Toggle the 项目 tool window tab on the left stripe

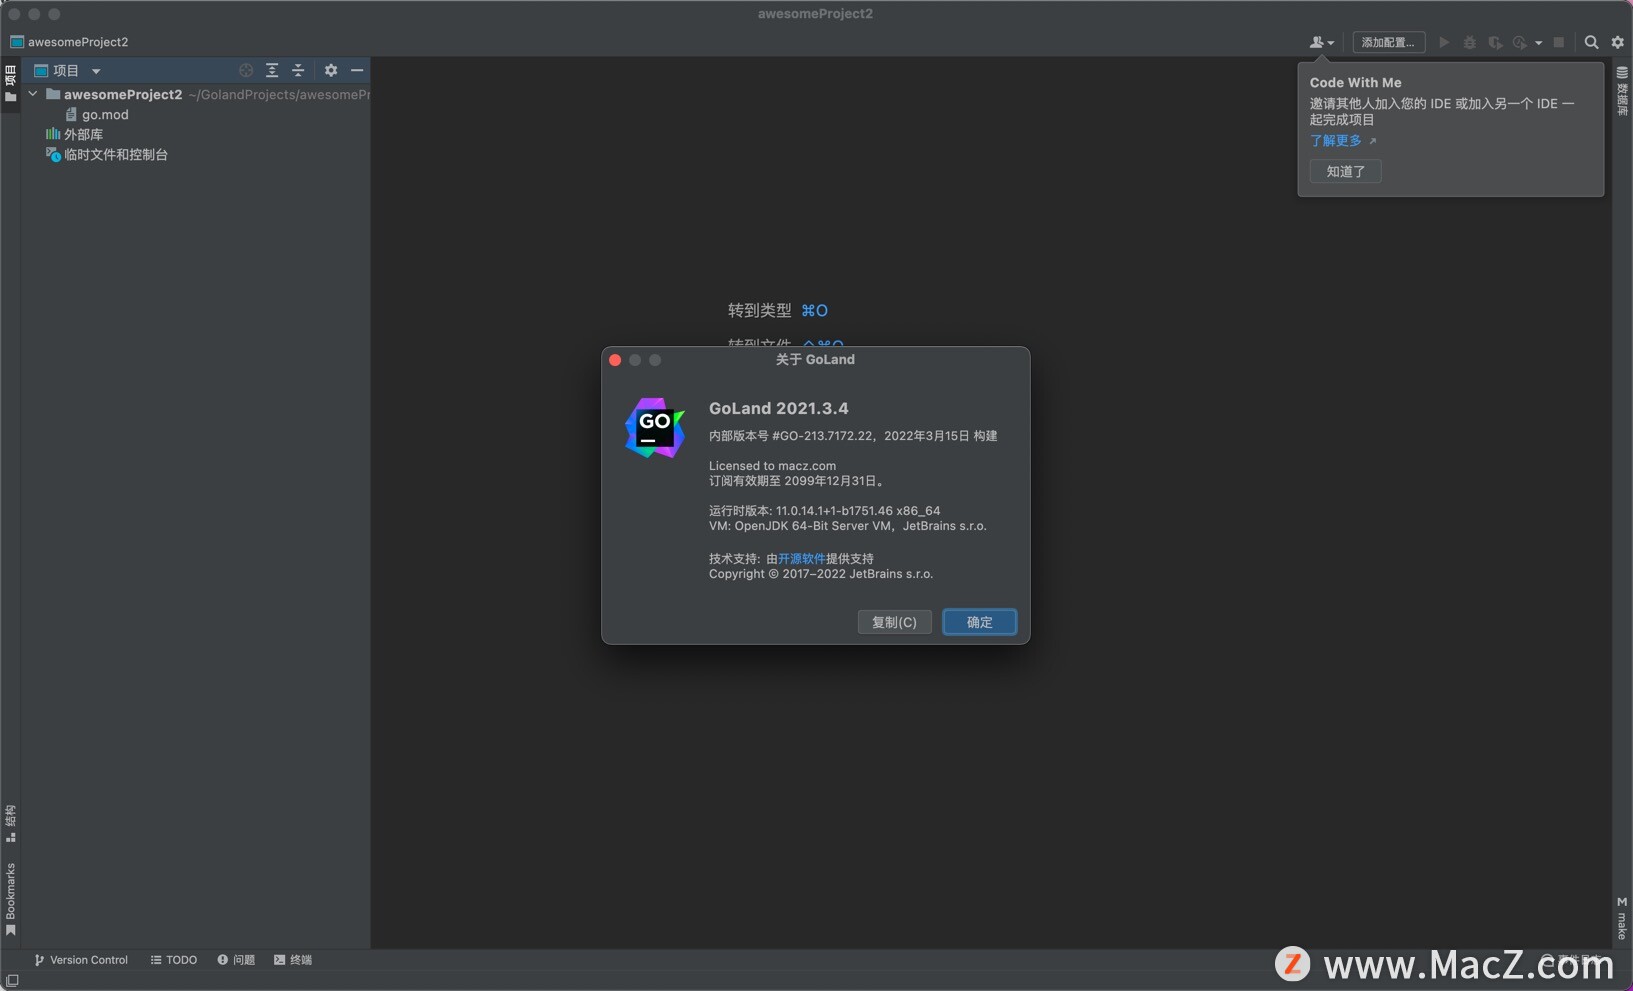click(x=10, y=84)
